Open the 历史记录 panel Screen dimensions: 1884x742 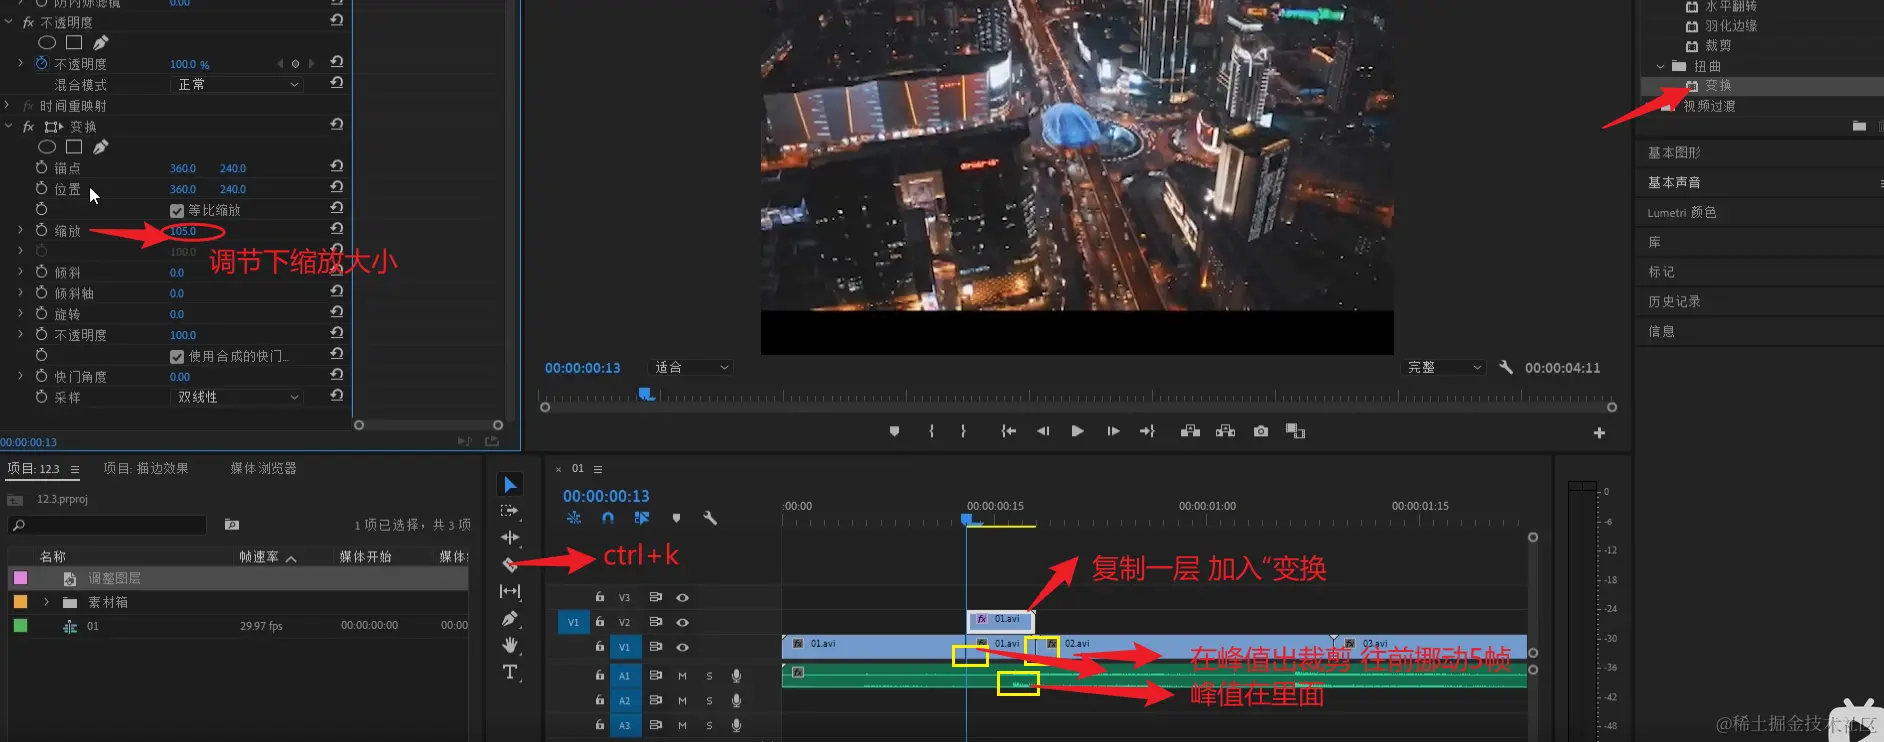coord(1674,301)
